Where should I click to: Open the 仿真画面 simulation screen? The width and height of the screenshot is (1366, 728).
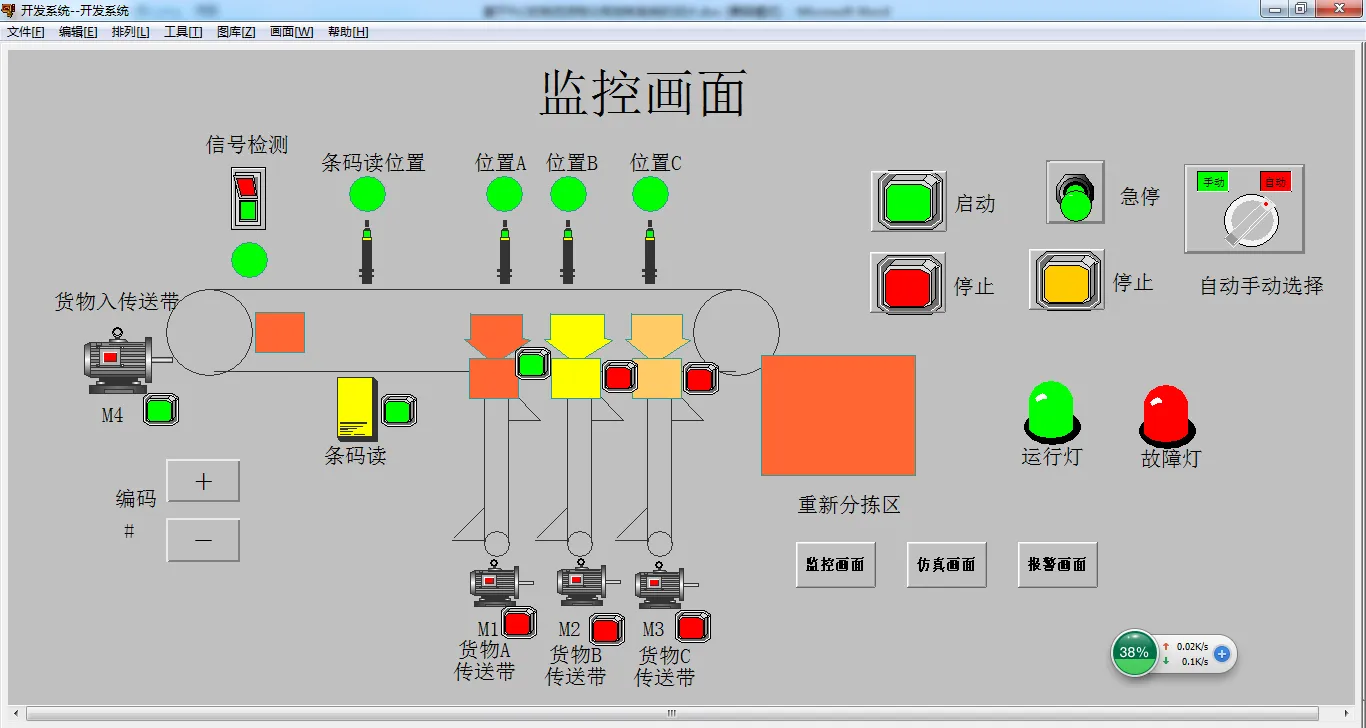coord(946,565)
